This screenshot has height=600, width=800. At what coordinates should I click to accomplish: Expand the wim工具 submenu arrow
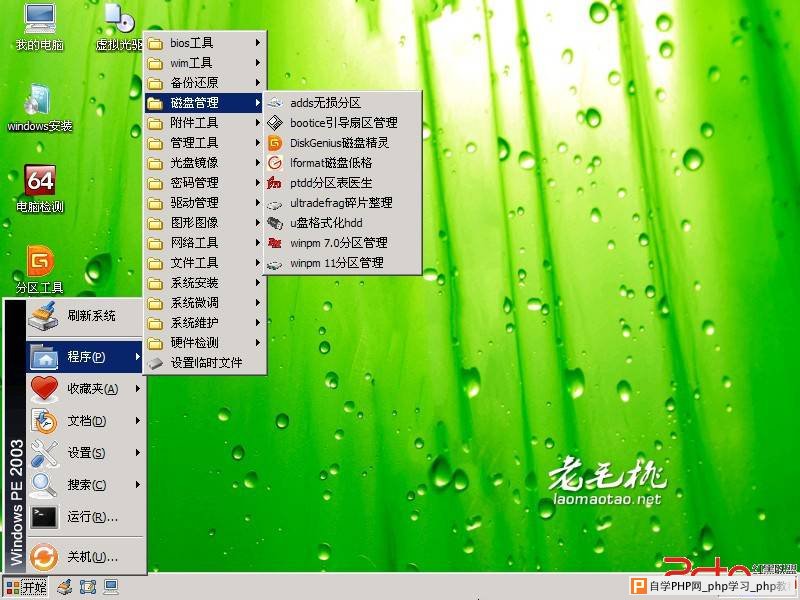(258, 63)
